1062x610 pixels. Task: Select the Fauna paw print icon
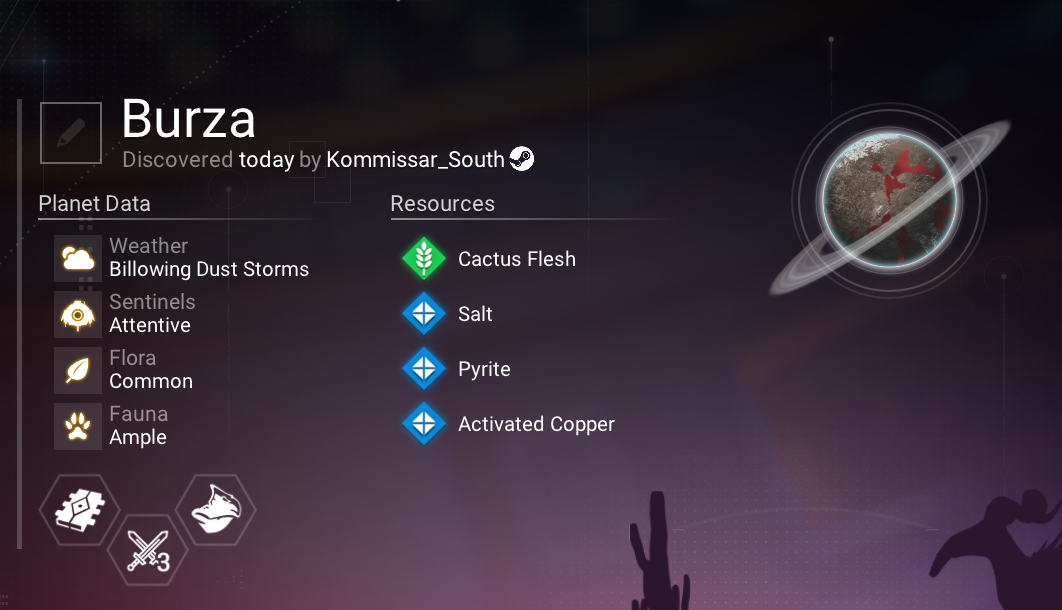[78, 427]
